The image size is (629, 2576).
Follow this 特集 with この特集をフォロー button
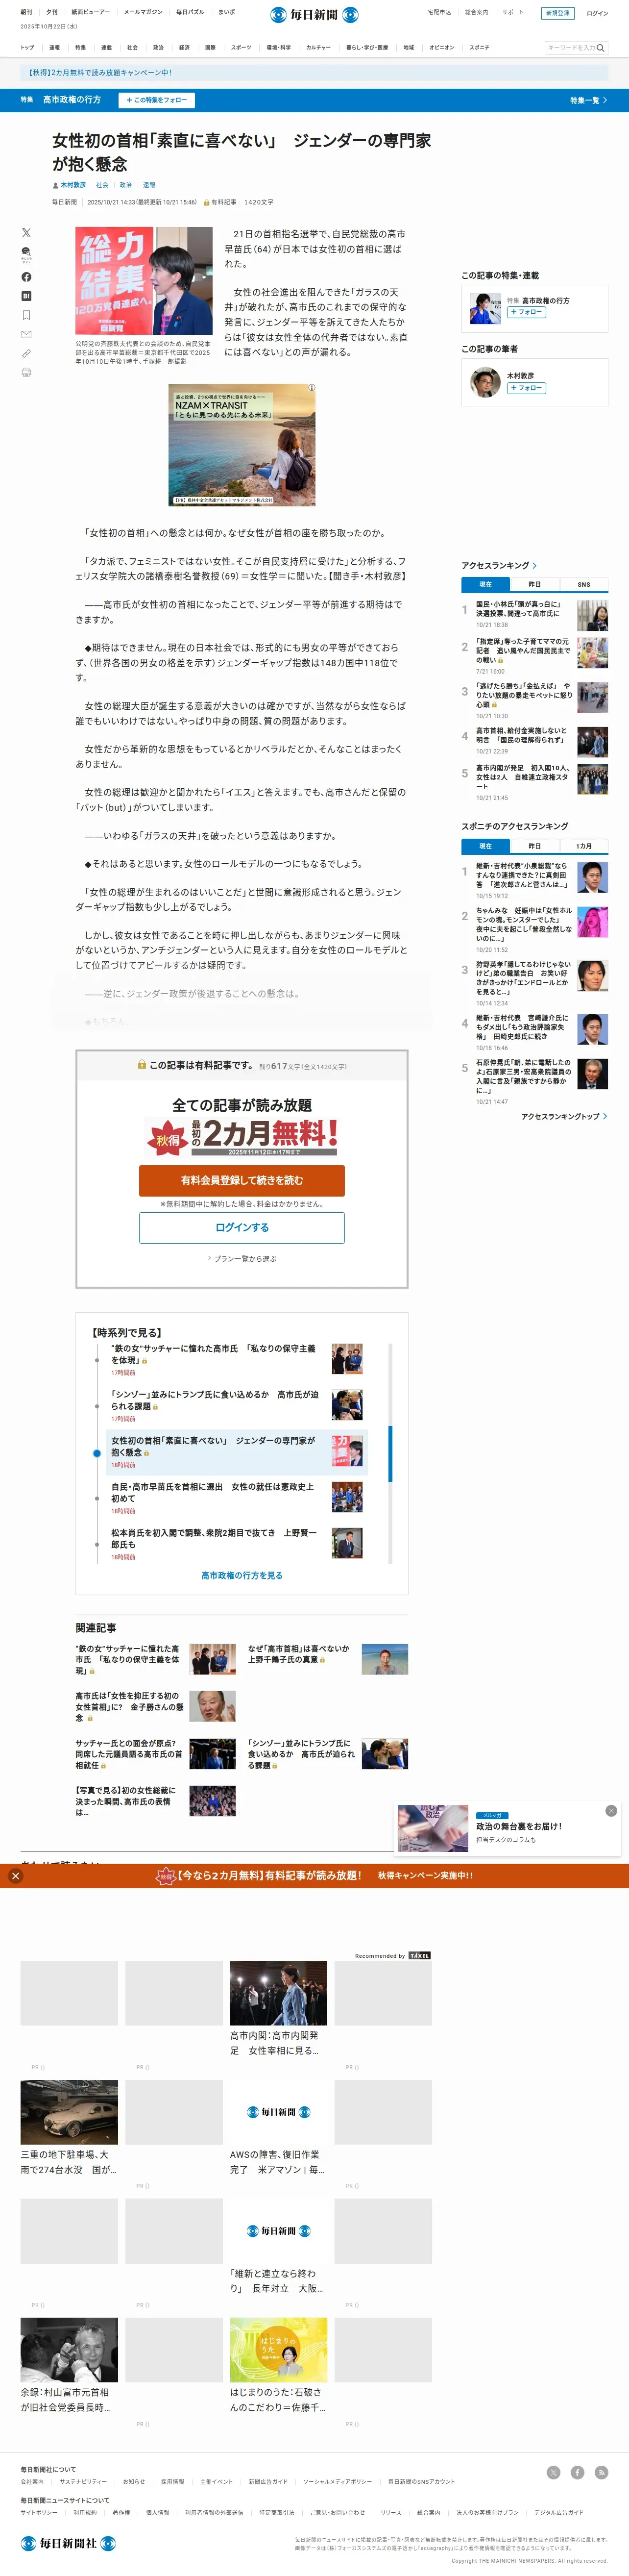[x=156, y=100]
